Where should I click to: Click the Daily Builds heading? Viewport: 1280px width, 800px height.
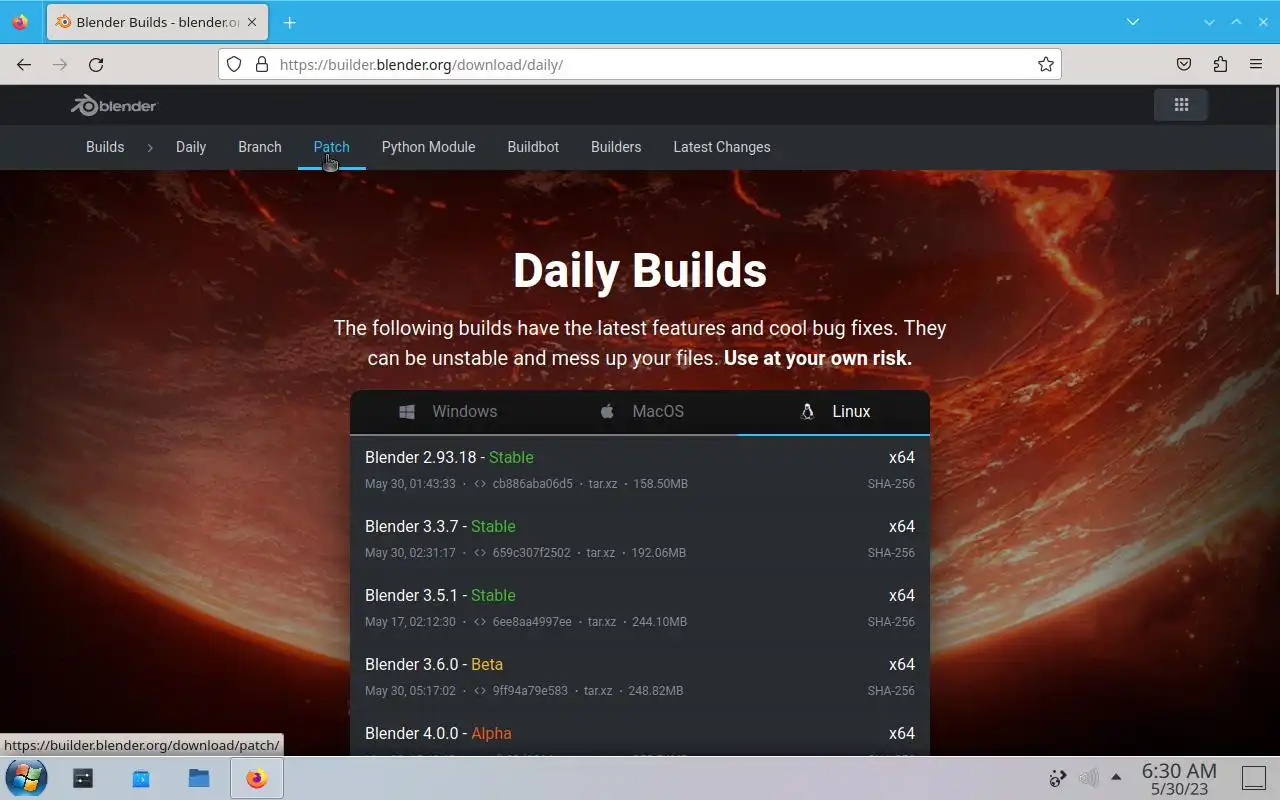(640, 270)
